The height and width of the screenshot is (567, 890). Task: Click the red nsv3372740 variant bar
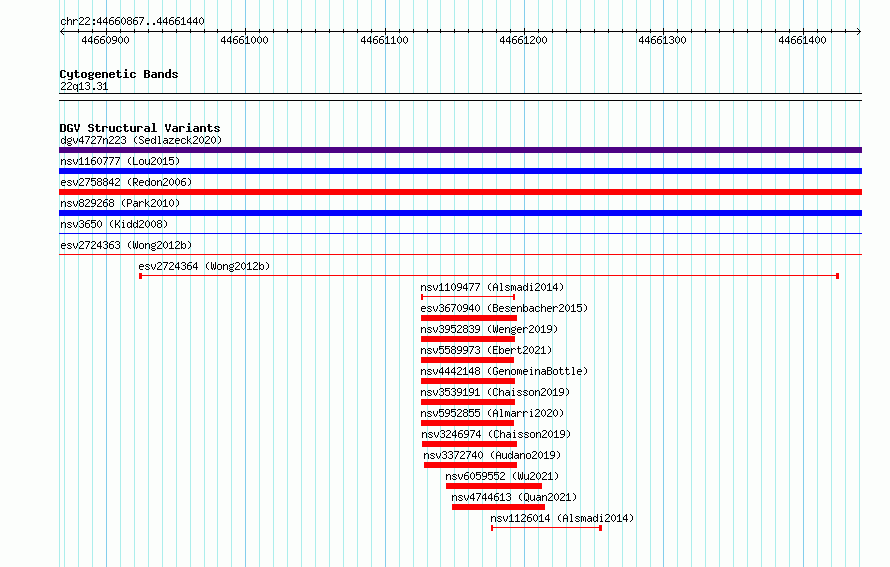point(471,465)
